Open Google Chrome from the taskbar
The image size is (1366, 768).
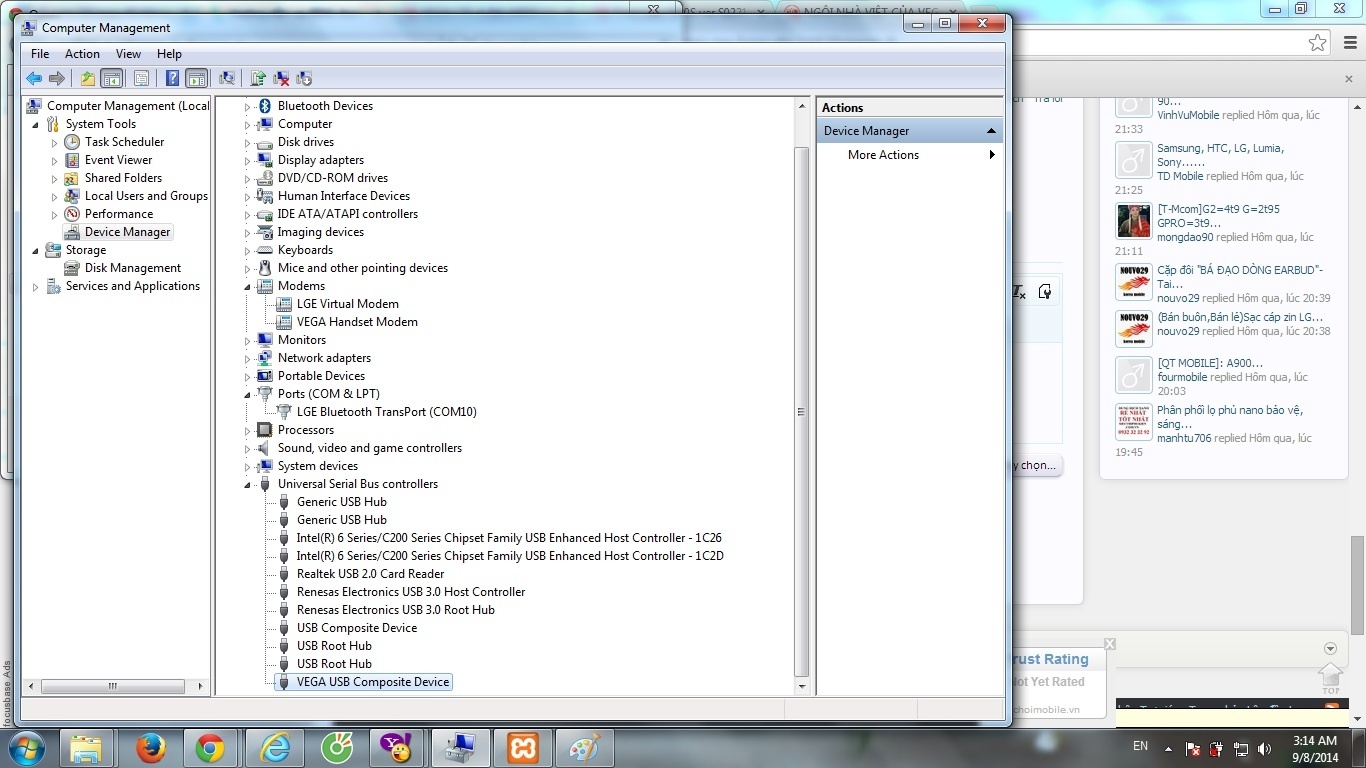[x=210, y=748]
